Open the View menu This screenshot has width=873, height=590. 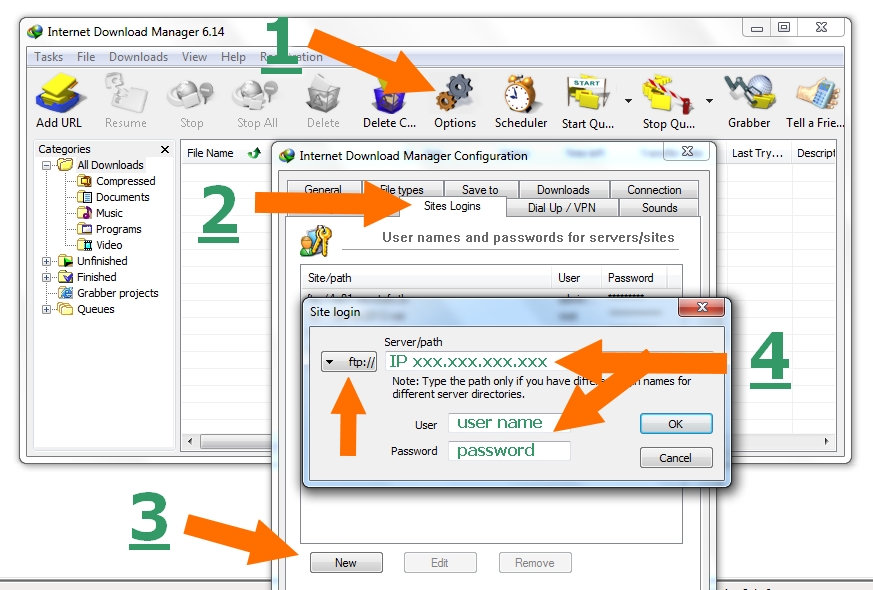click(x=194, y=57)
